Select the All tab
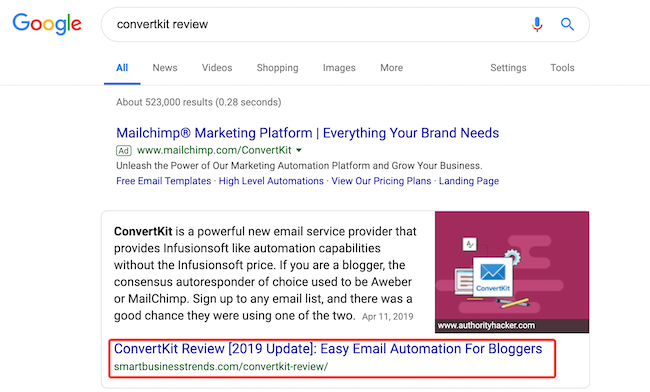This screenshot has width=650, height=392. [x=122, y=68]
